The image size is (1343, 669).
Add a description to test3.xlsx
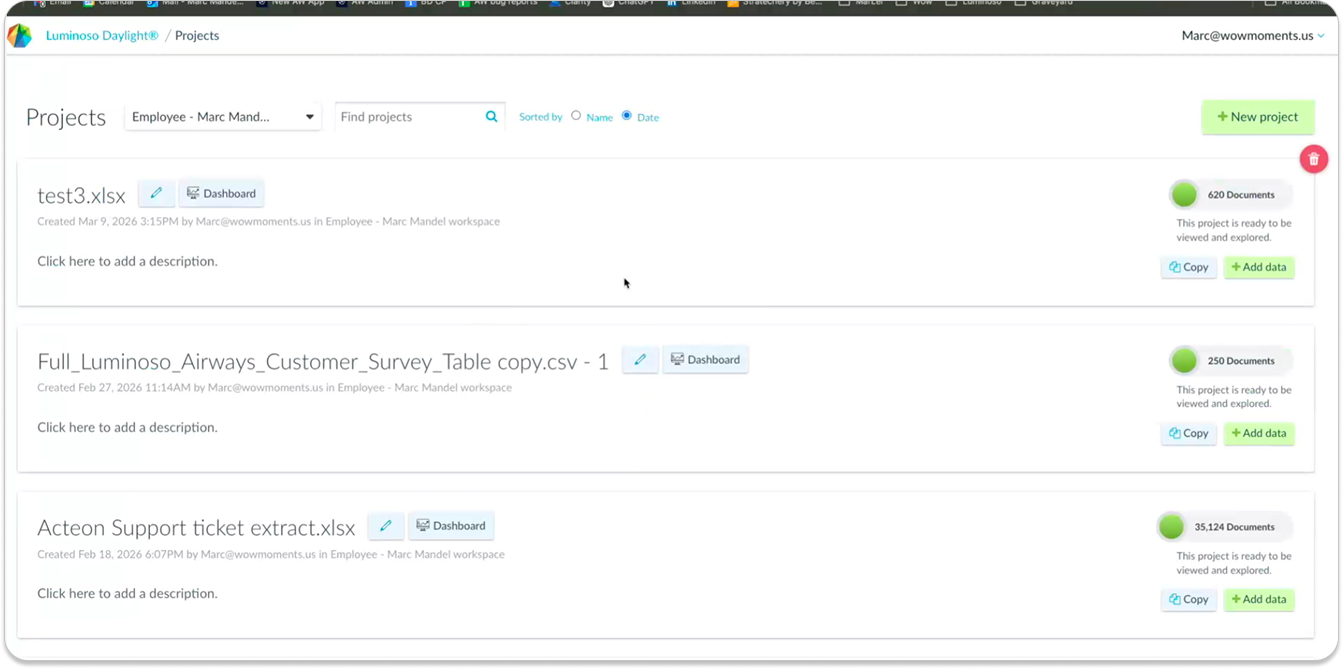tap(127, 261)
